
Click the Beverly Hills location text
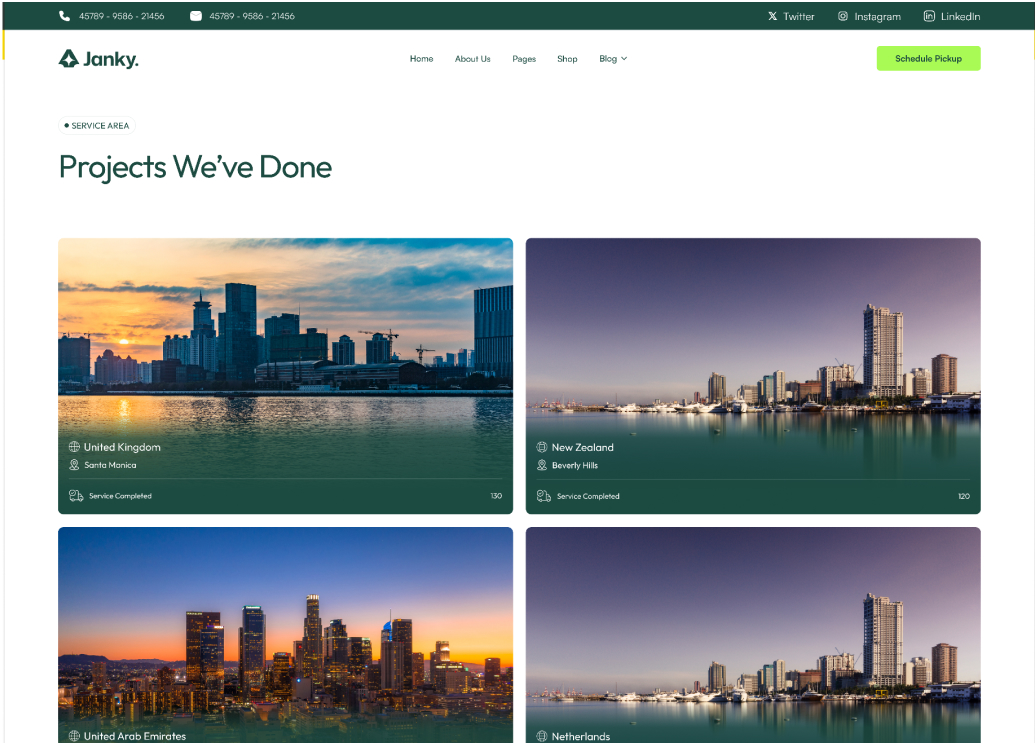click(x=575, y=465)
